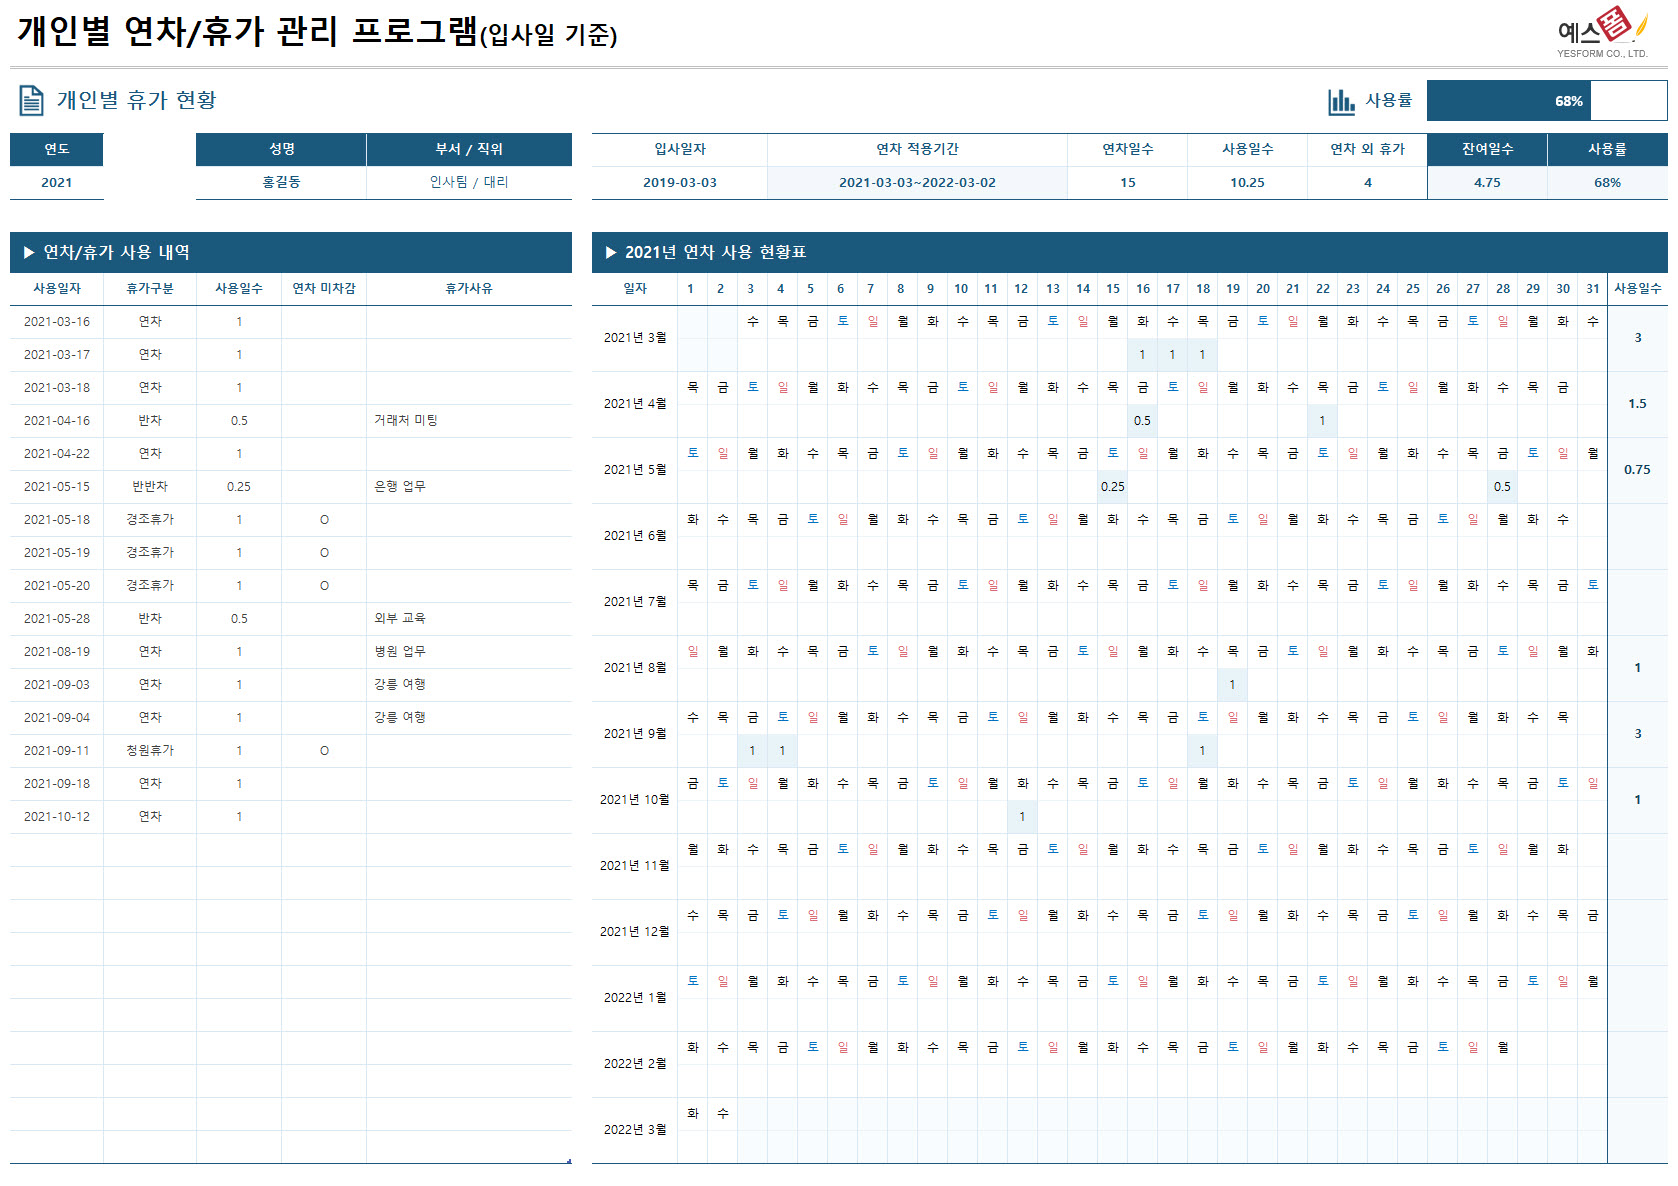Image resolution: width=1678 pixels, height=1186 pixels.
Task: Click the leave type 청원휴가
Action: coord(150,751)
